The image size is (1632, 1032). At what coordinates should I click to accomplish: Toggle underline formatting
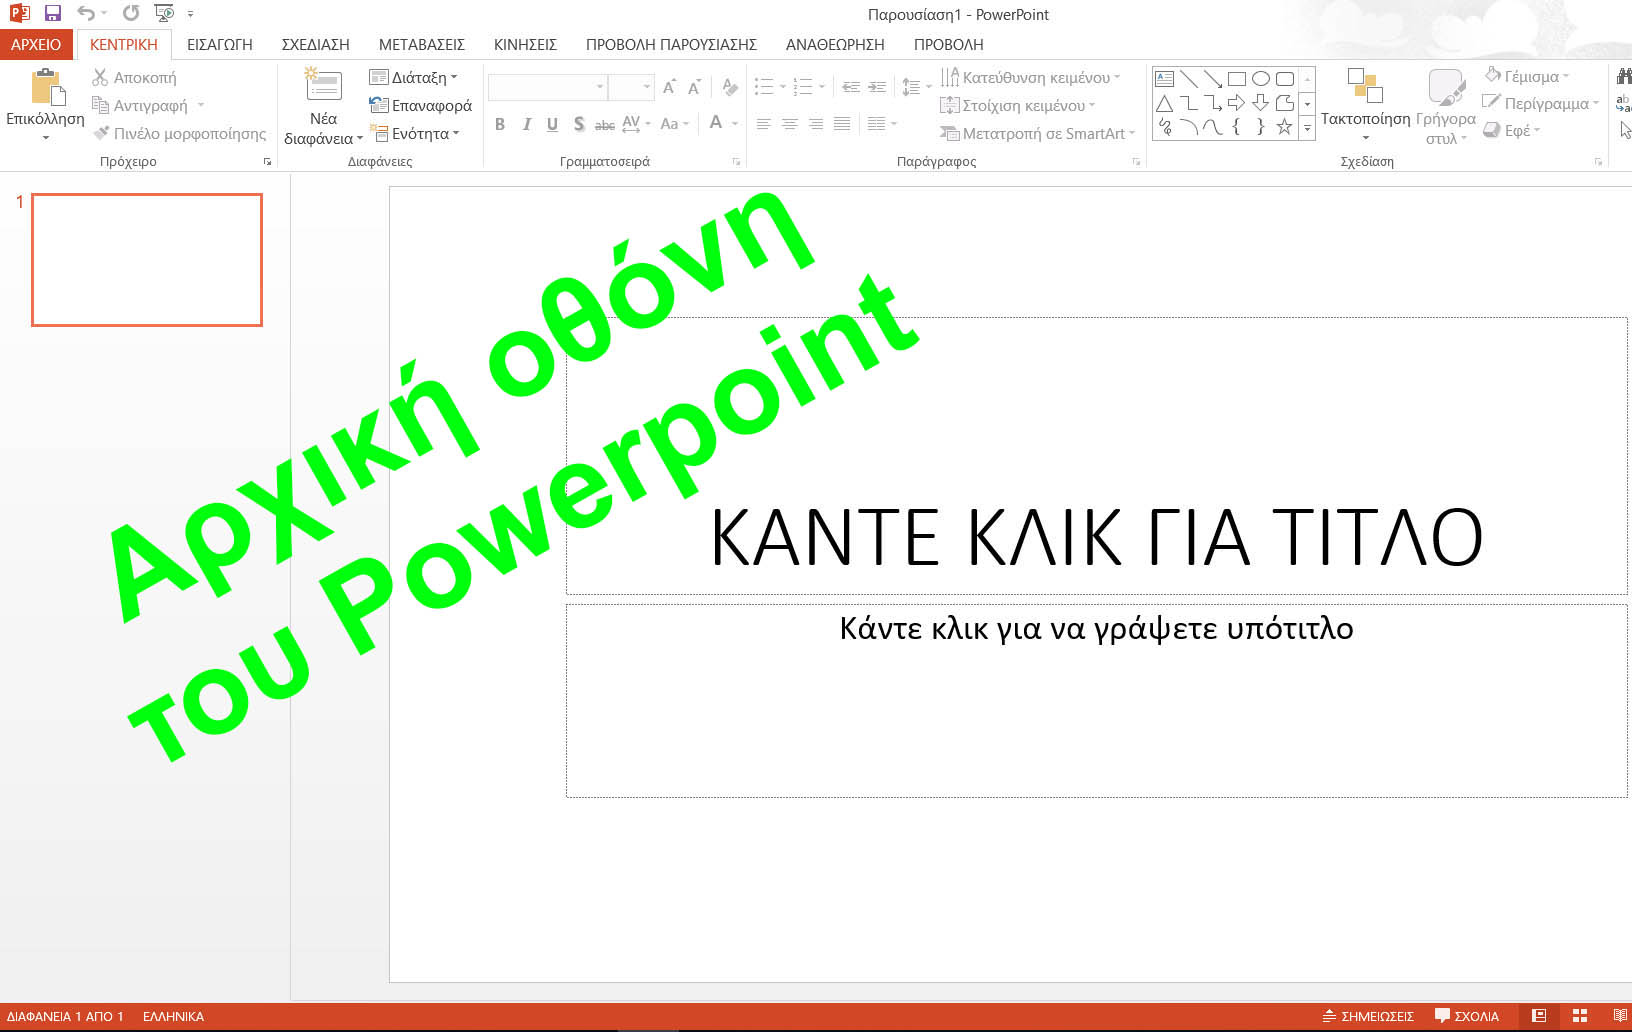552,124
